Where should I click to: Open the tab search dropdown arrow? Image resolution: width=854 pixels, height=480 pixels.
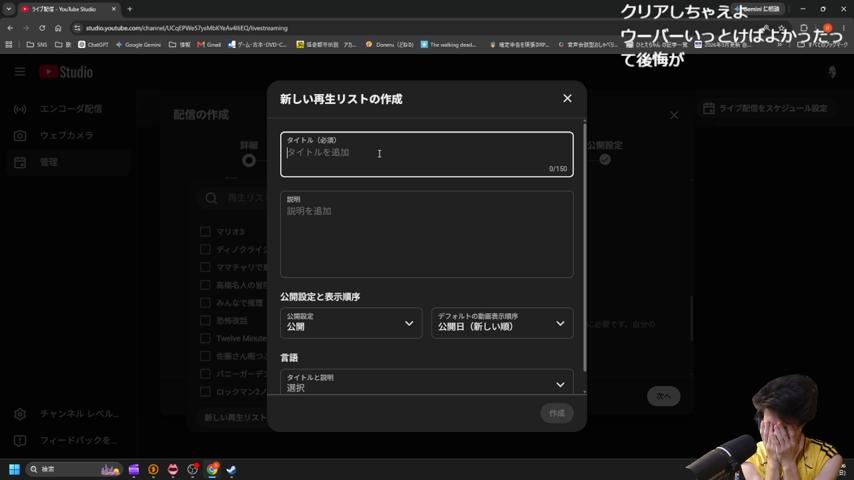pos(8,9)
